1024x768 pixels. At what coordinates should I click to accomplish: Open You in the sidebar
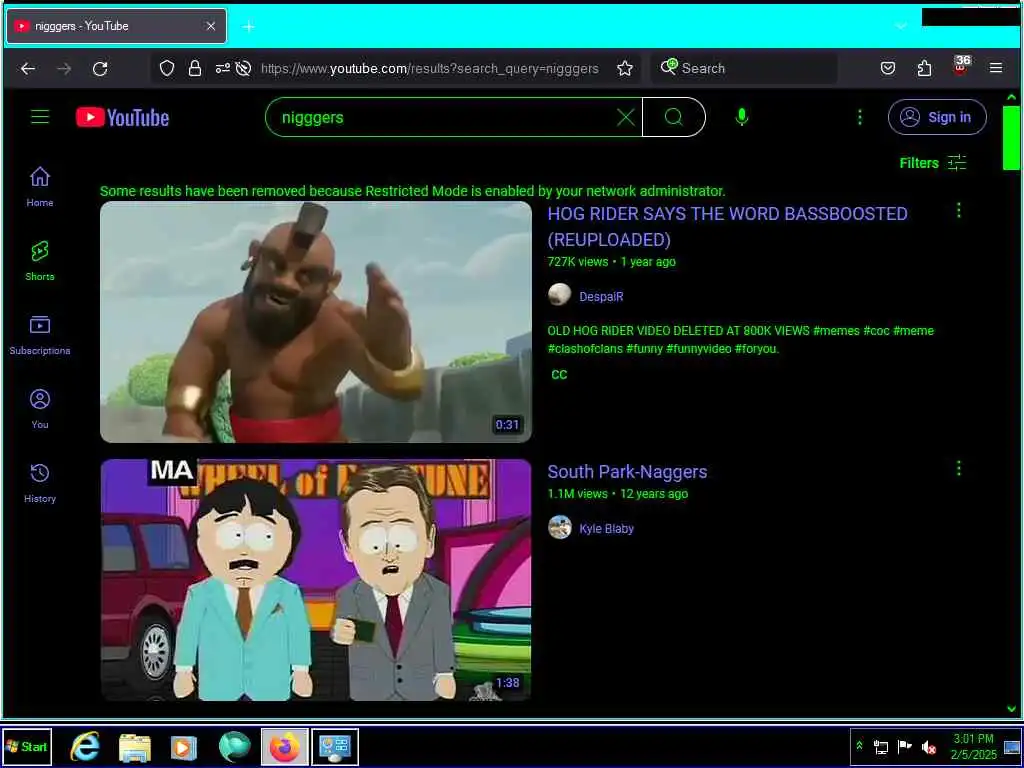click(x=40, y=409)
